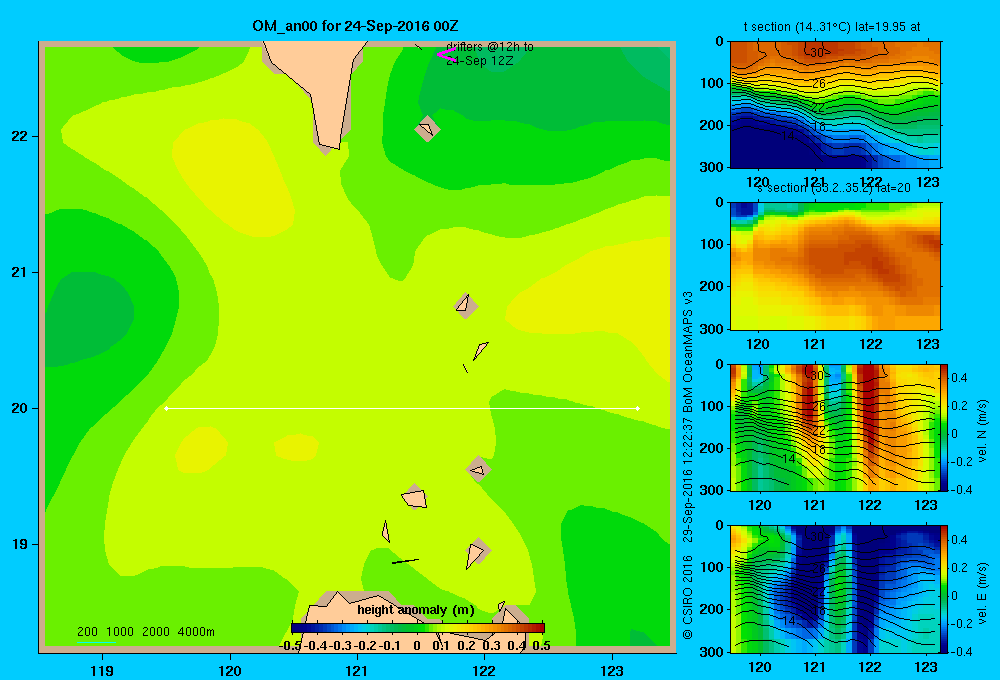Click the 's section (33.2..35.2) lat=20' title

tap(834, 188)
